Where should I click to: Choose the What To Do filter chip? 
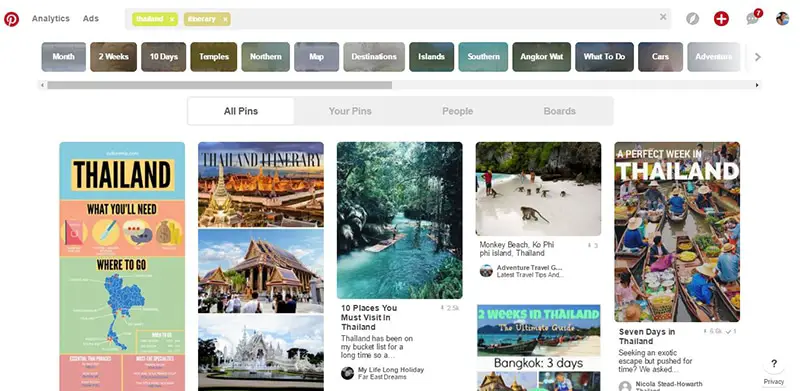[604, 57]
